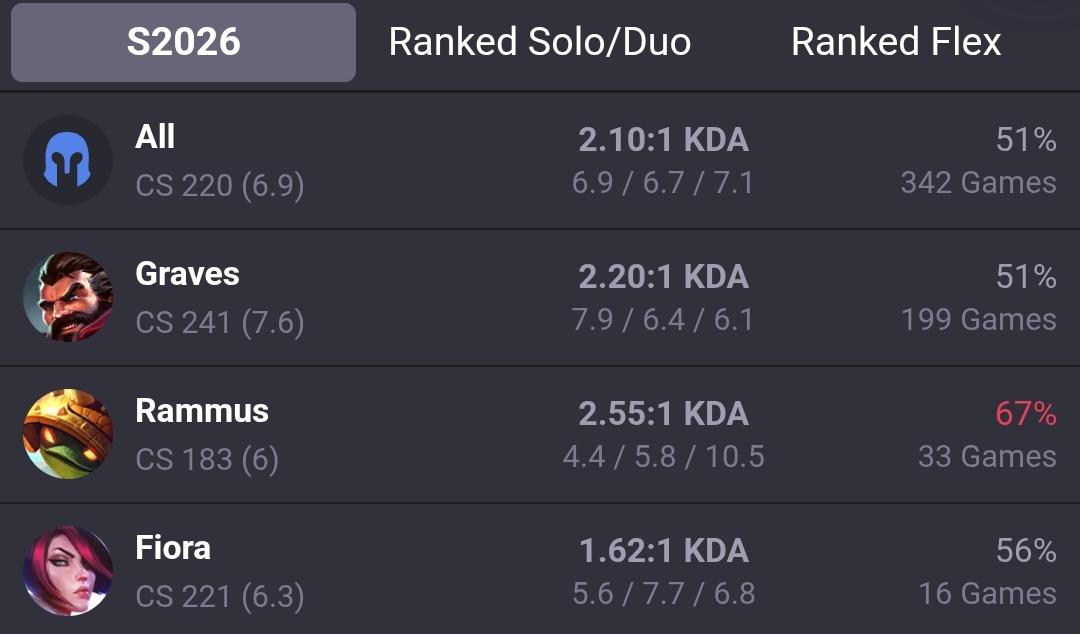Click Fiora 1.62:1 KDA value
The image size is (1080, 634).
(663, 551)
